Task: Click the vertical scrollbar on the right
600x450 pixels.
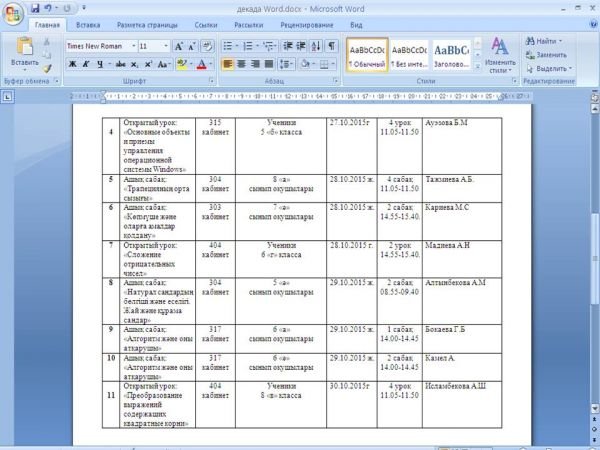Action: pyautogui.click(x=593, y=250)
